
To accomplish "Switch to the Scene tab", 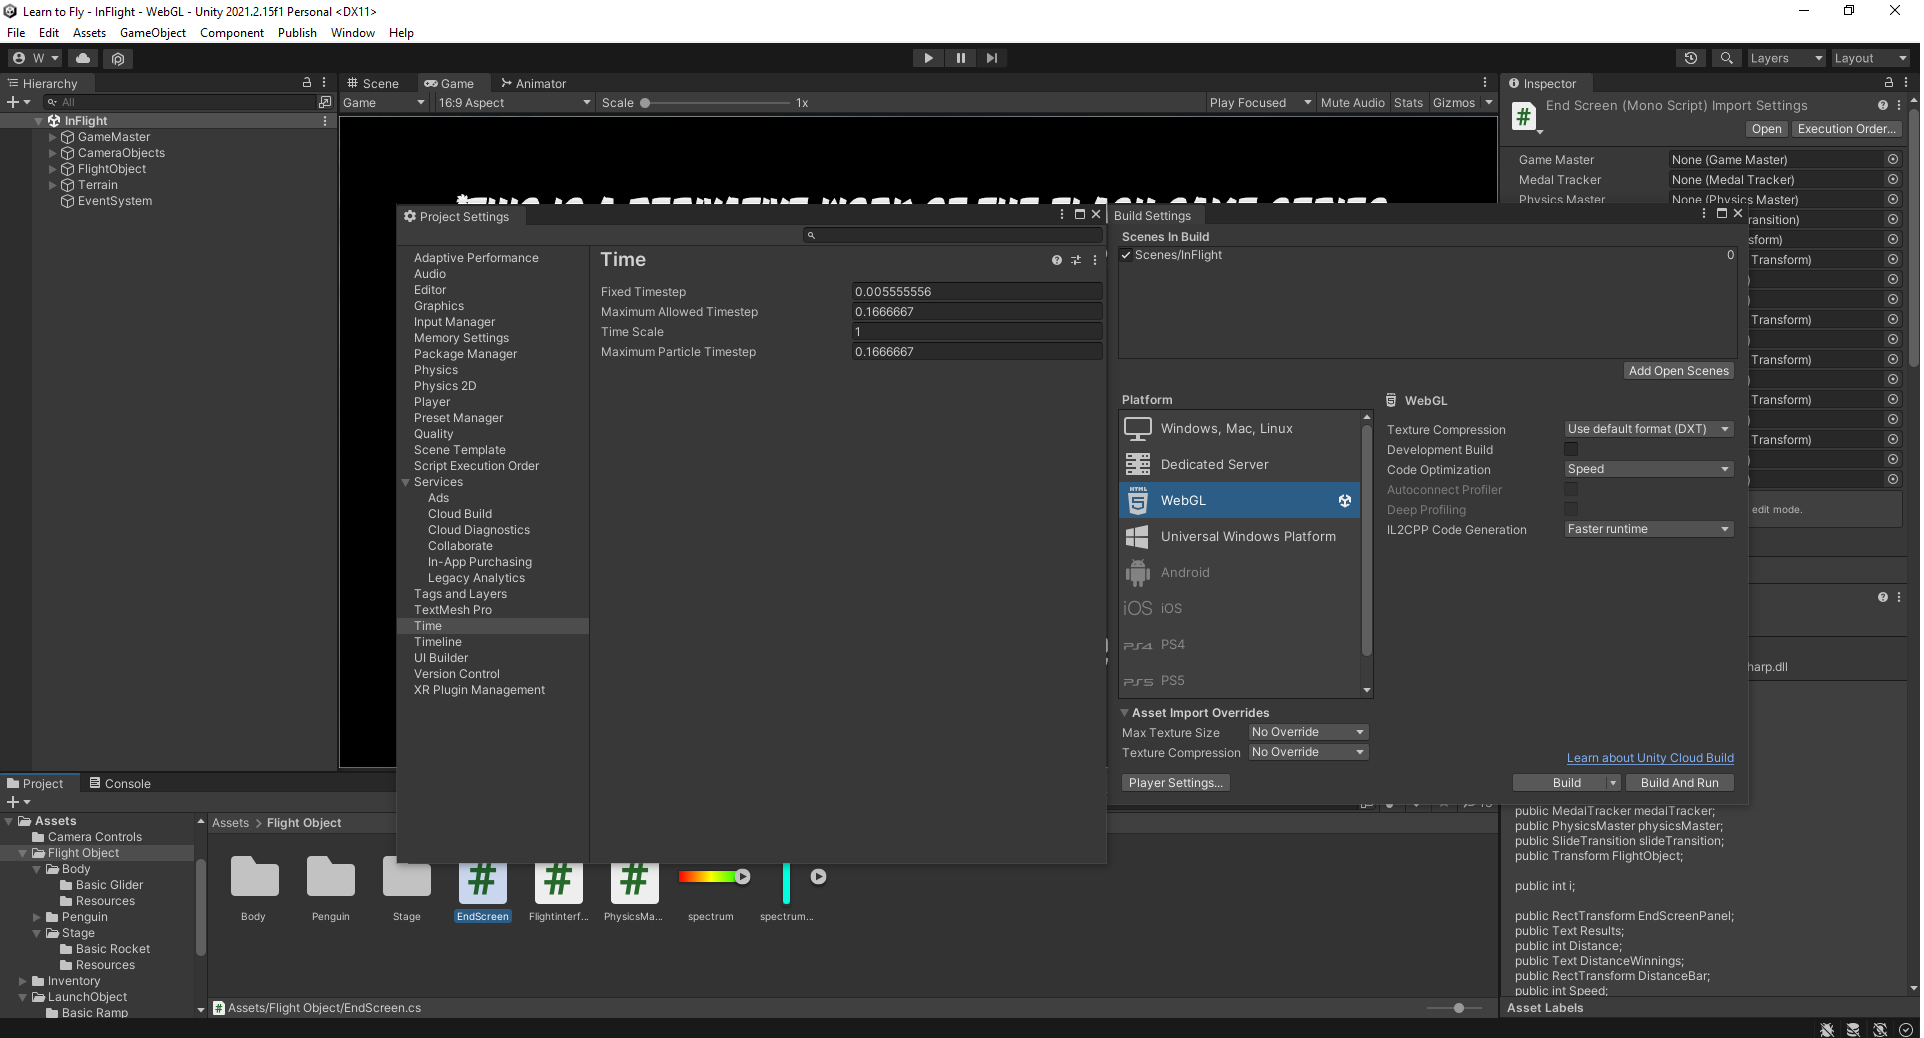I will (x=373, y=83).
